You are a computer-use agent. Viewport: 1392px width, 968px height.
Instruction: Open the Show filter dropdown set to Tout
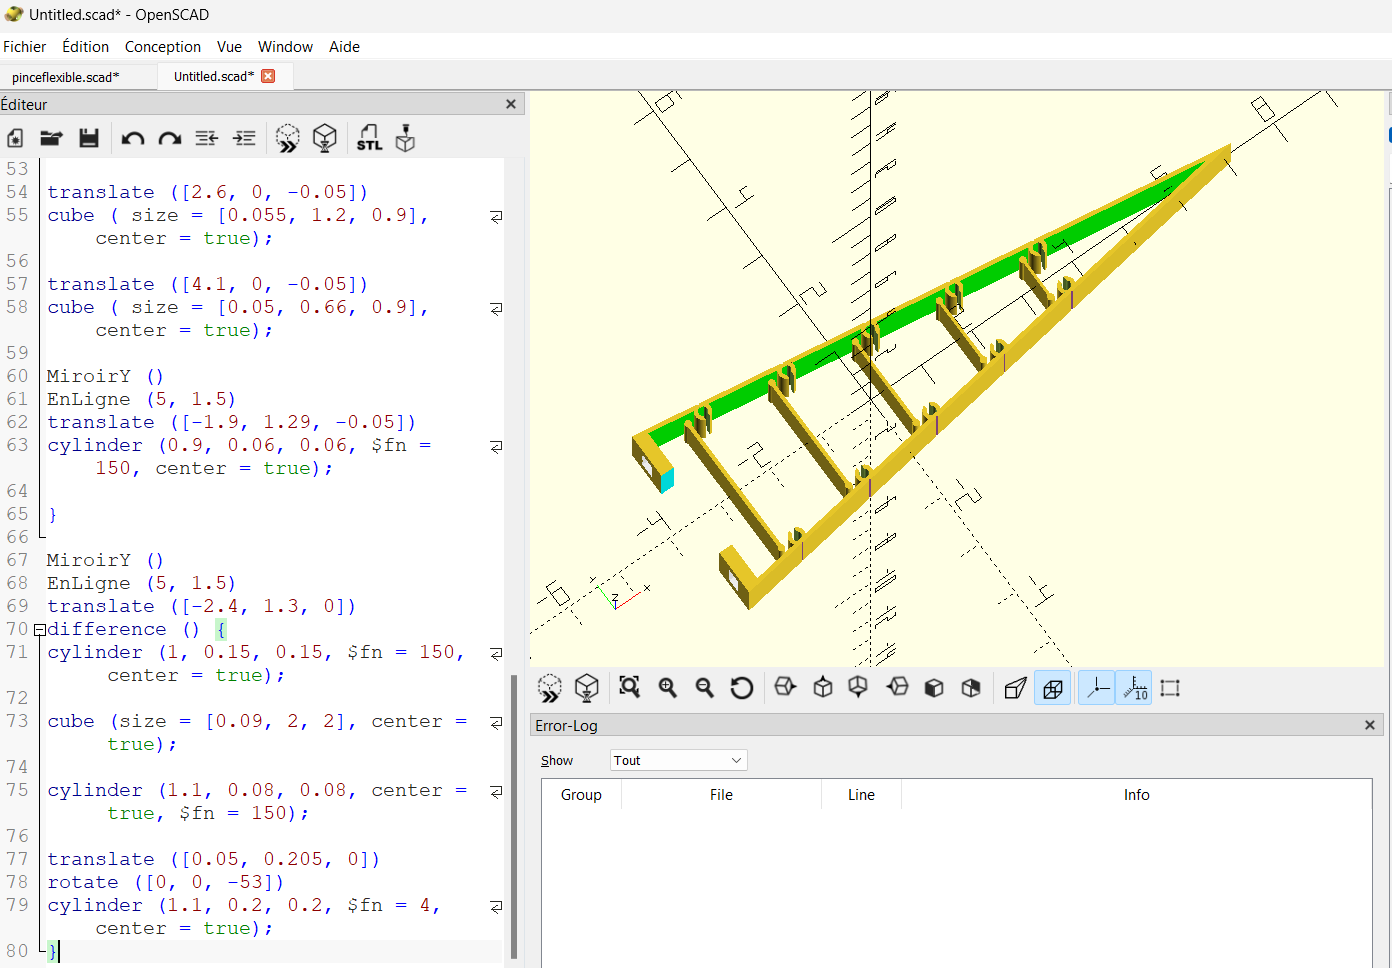point(679,760)
